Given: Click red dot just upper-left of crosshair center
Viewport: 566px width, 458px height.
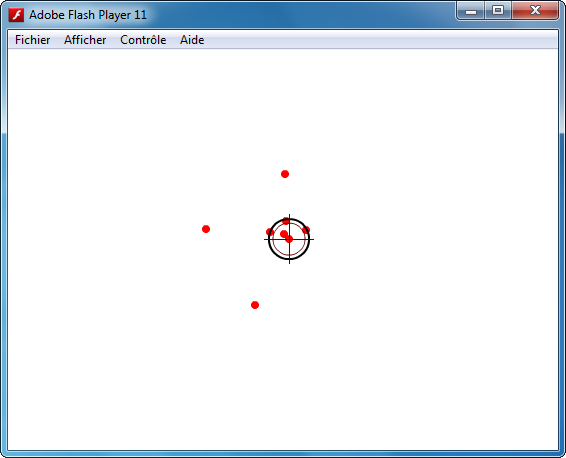Looking at the screenshot, I should [284, 234].
